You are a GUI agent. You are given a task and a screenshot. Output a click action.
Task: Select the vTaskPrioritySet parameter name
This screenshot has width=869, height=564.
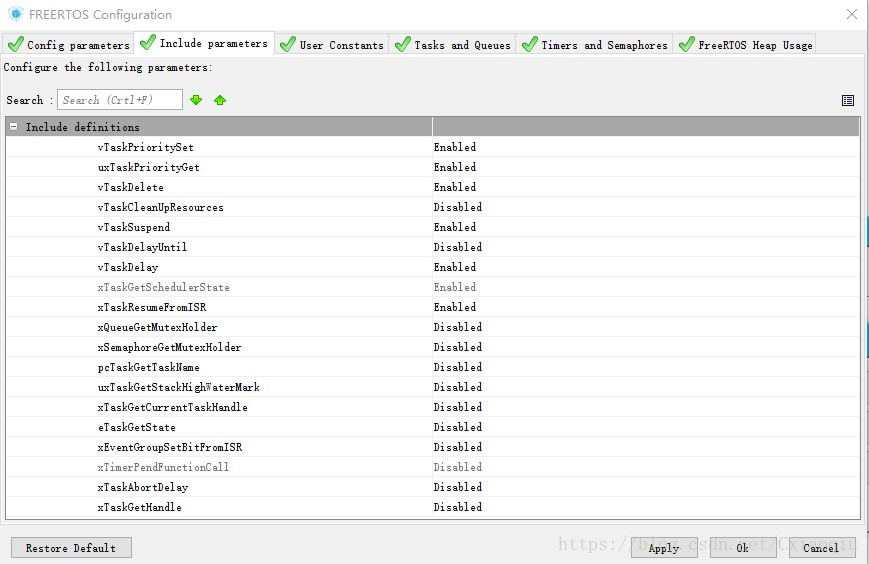(146, 147)
